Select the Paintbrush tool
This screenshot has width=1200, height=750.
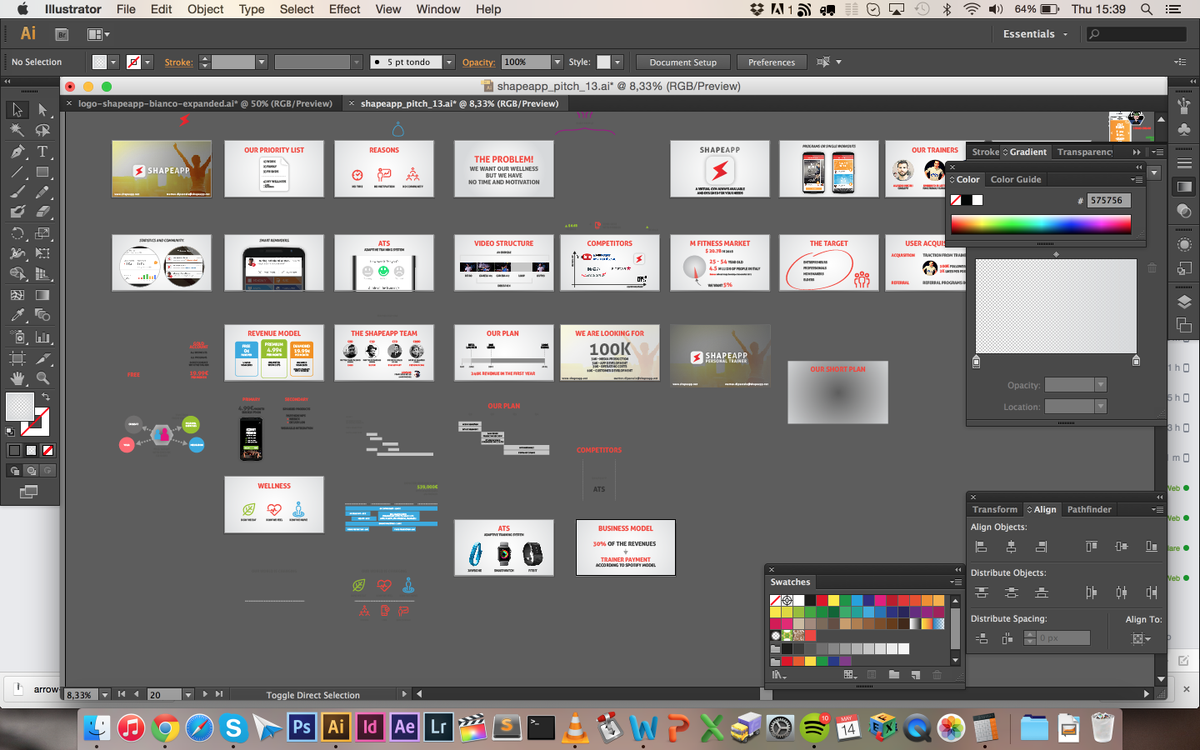[17, 193]
